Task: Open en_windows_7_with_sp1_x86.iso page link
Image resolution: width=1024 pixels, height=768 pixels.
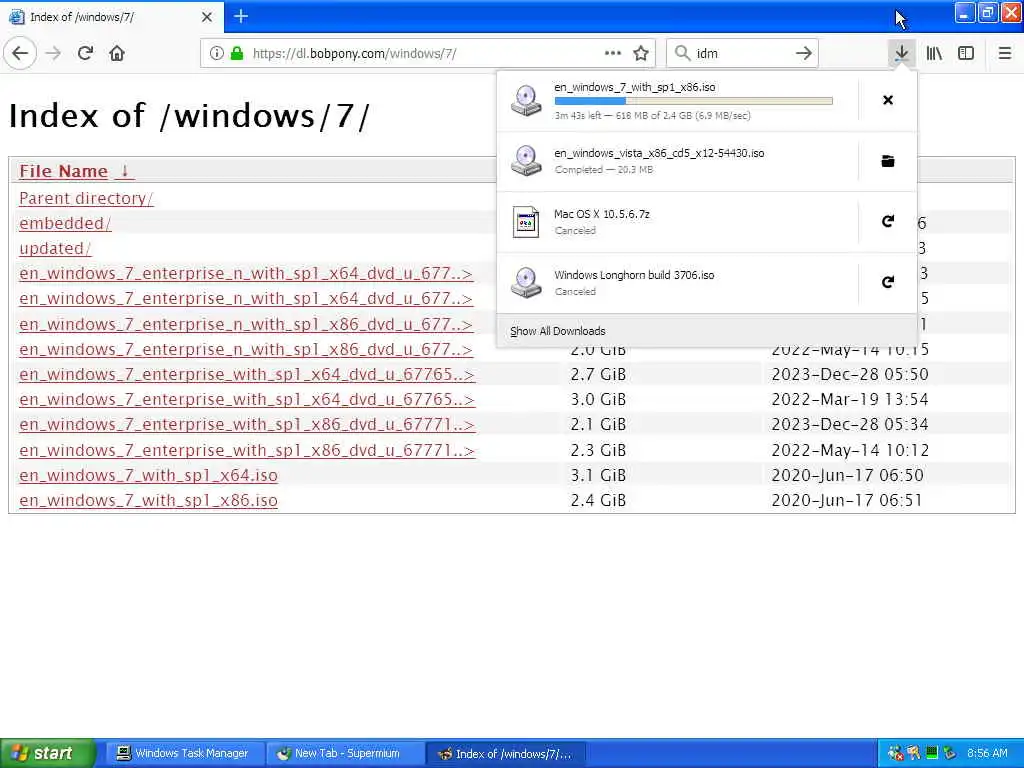Action: tap(148, 500)
